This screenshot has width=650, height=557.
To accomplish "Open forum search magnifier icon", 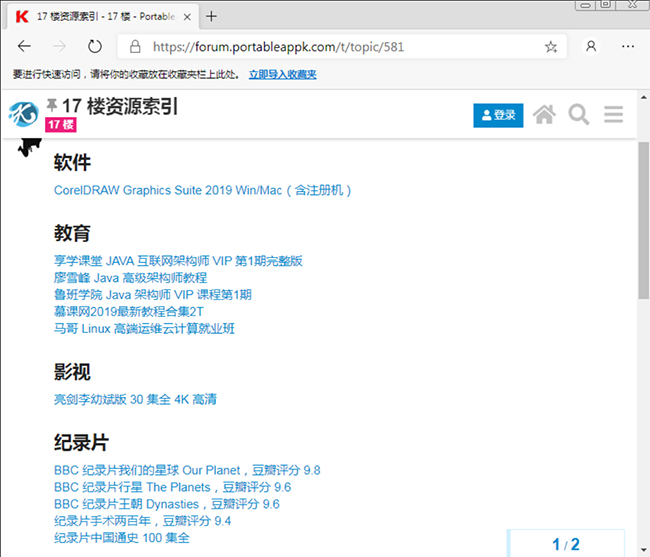I will [x=579, y=115].
